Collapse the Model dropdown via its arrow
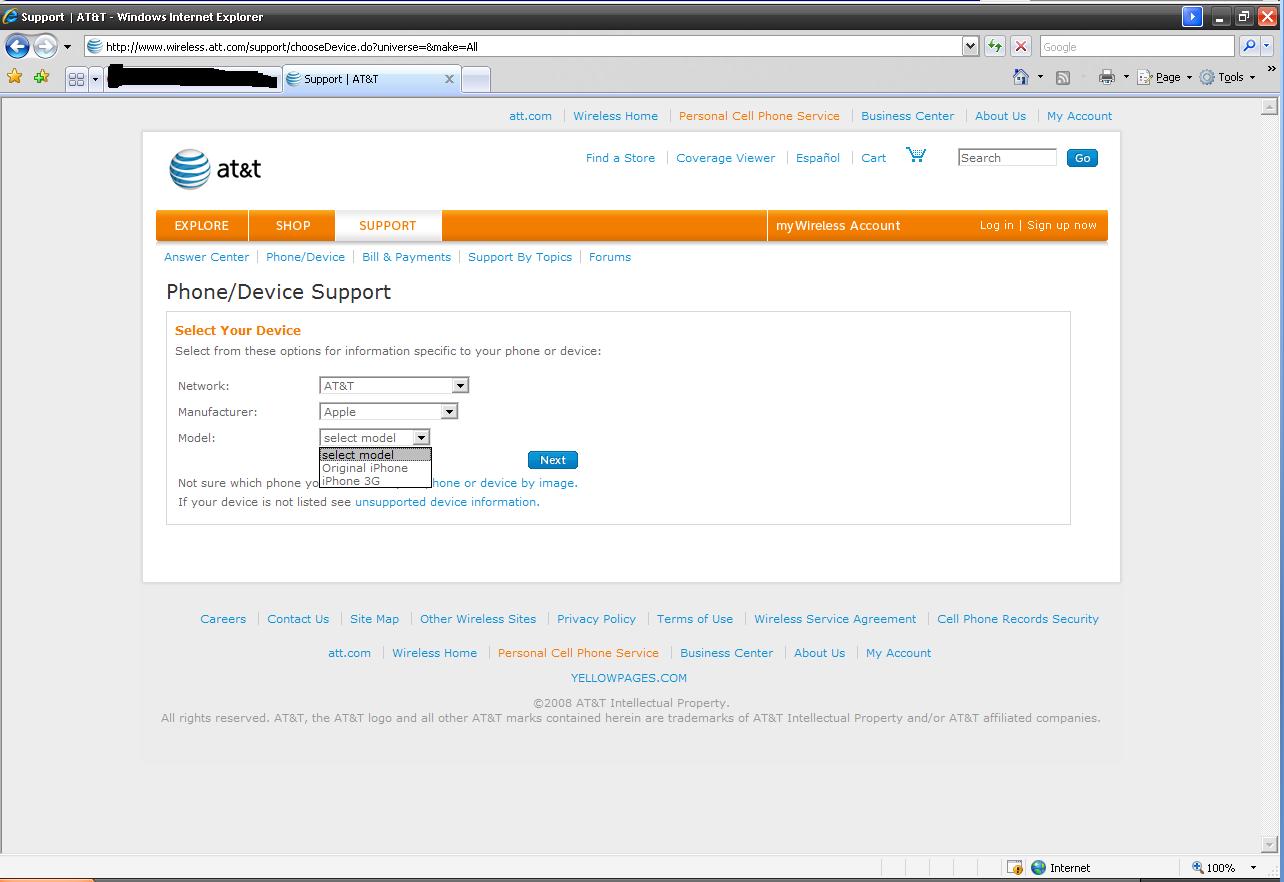This screenshot has width=1284, height=882. pos(421,438)
